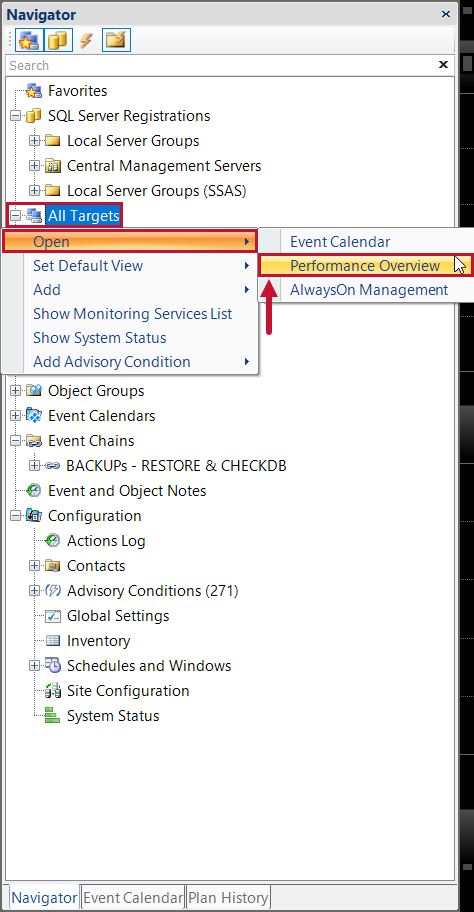Image resolution: width=474 pixels, height=912 pixels.
Task: Toggle the SQL Server Registrations toolbar button
Action: click(x=58, y=40)
